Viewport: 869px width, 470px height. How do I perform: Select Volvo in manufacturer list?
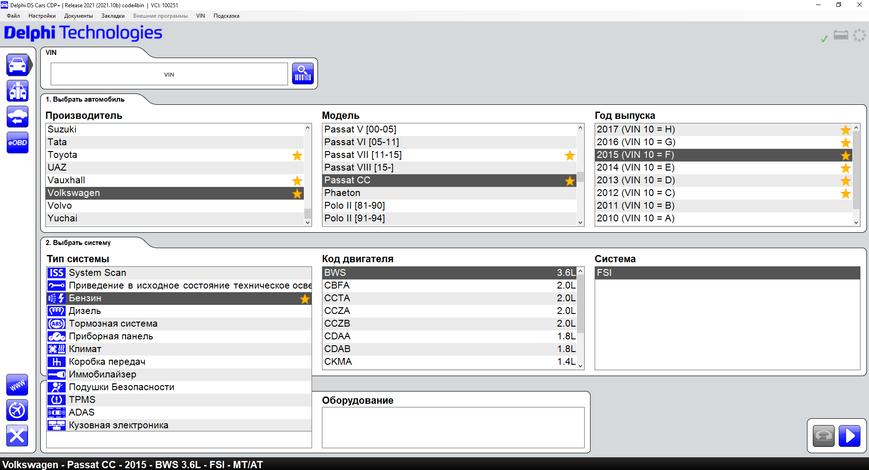point(175,206)
